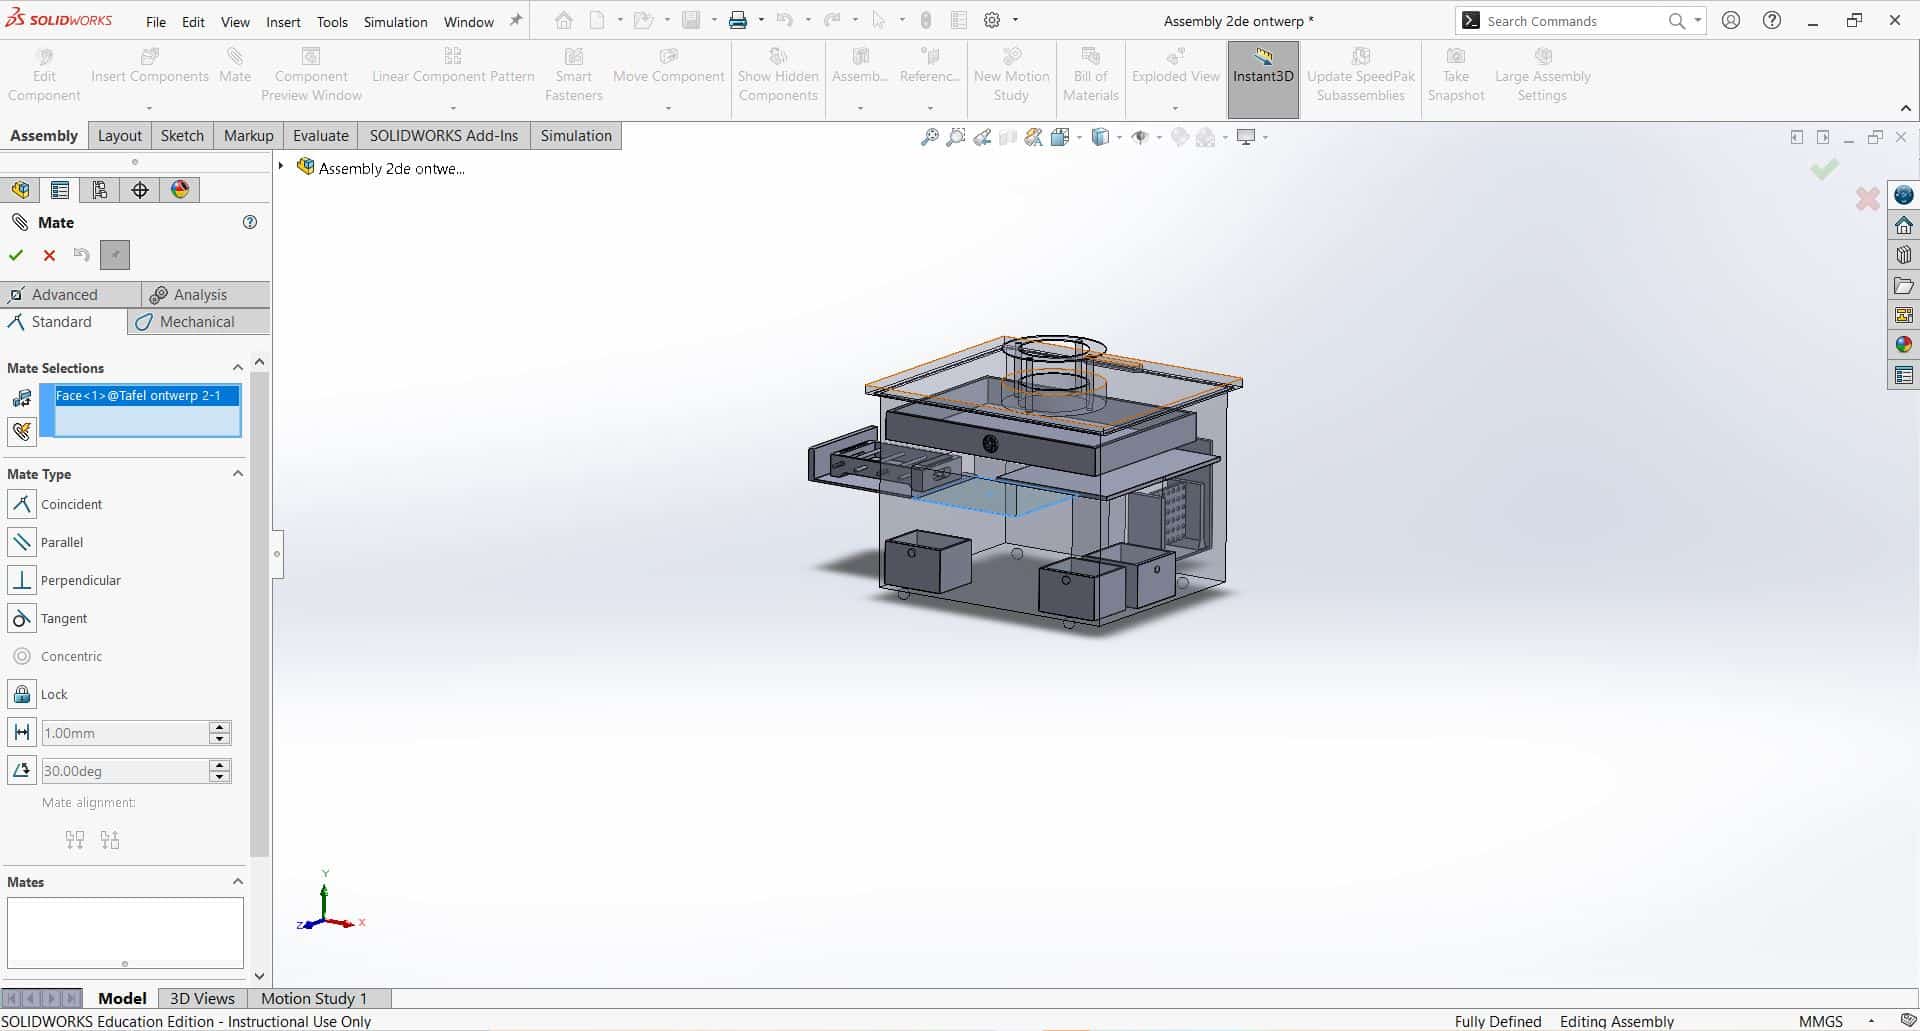This screenshot has height=1031, width=1920.
Task: Switch to the Sketch ribbon tab
Action: click(x=182, y=136)
